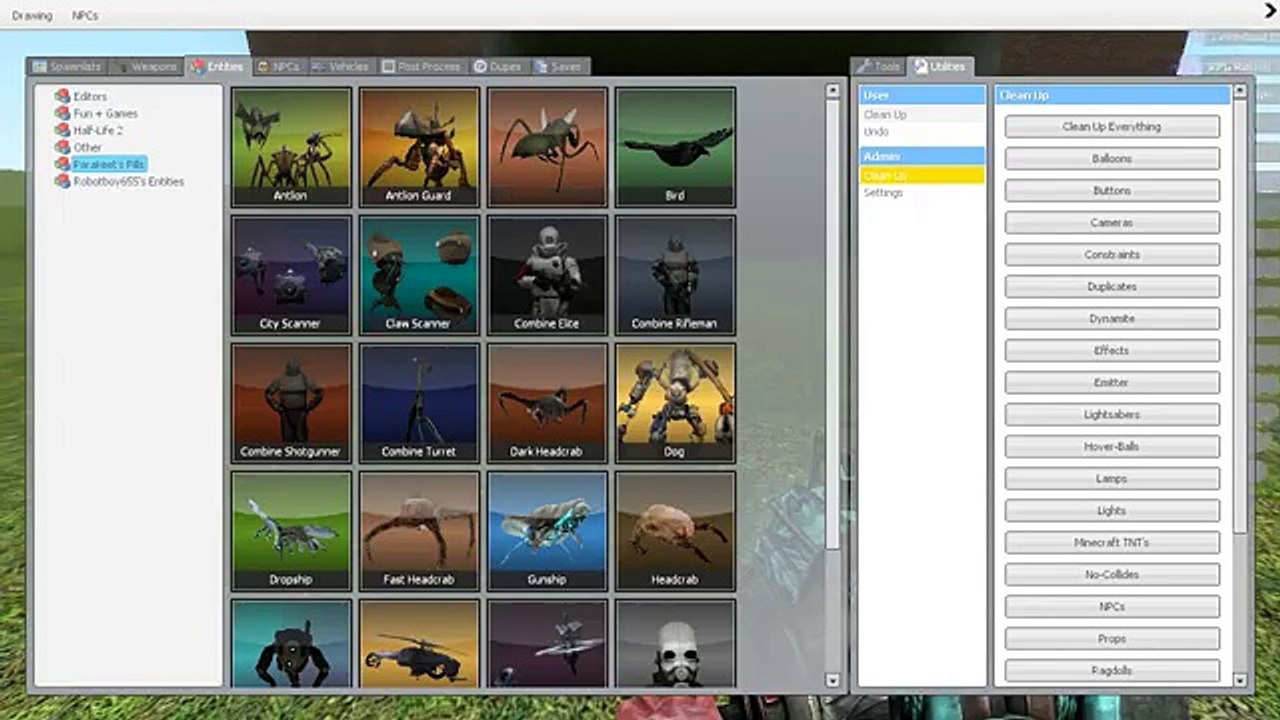Click the arrow icon at top-right corner
Viewport: 1280px width, 720px height.
1270,11
